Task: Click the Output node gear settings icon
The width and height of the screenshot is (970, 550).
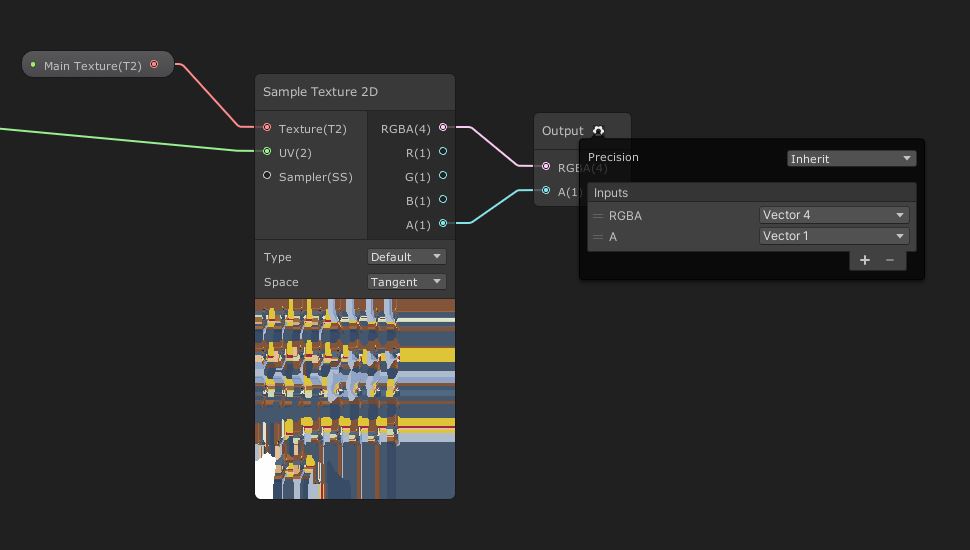Action: click(598, 131)
